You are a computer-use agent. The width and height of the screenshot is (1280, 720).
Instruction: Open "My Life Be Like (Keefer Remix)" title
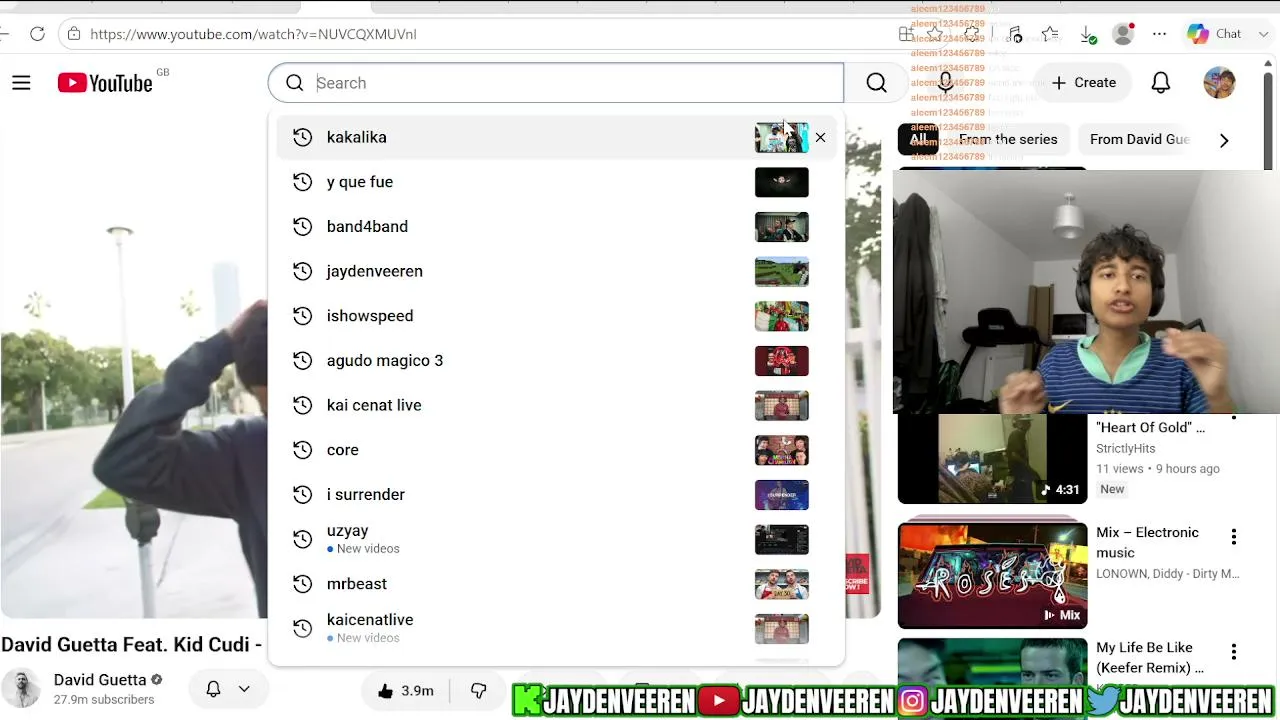point(1150,658)
